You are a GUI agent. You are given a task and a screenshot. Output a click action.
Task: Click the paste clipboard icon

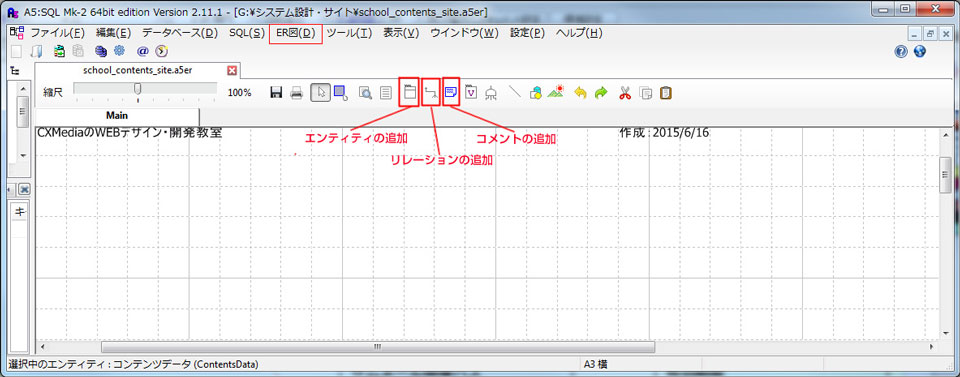coord(666,92)
